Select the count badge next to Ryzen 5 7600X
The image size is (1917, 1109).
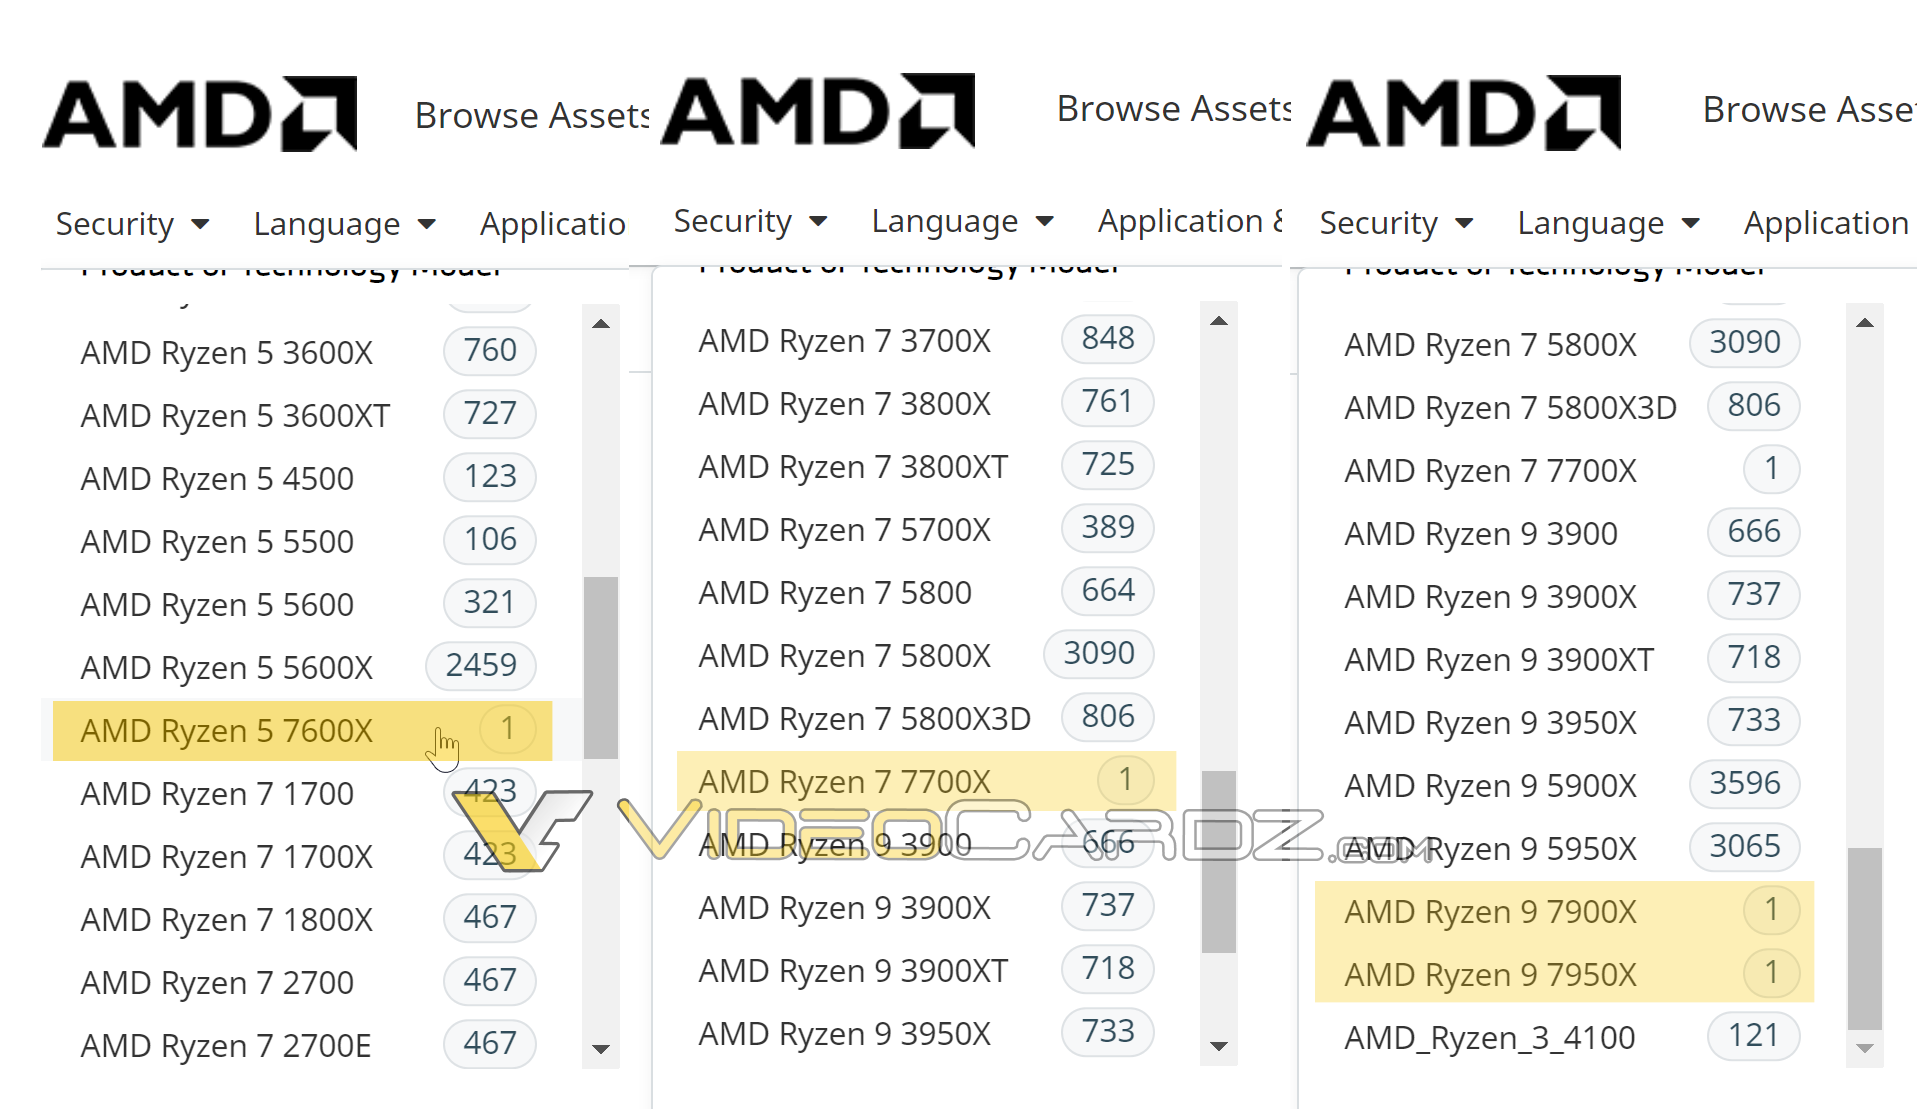[x=508, y=729]
